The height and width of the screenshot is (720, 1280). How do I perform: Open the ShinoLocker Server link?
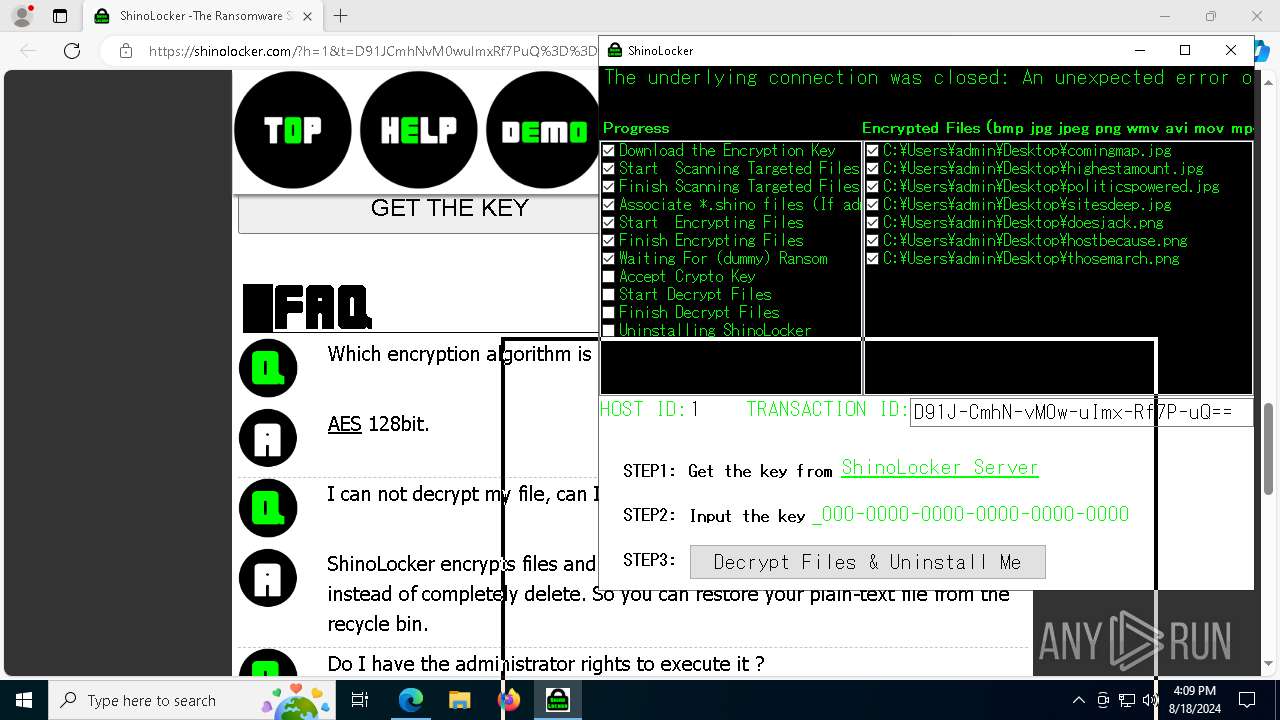[x=939, y=468]
